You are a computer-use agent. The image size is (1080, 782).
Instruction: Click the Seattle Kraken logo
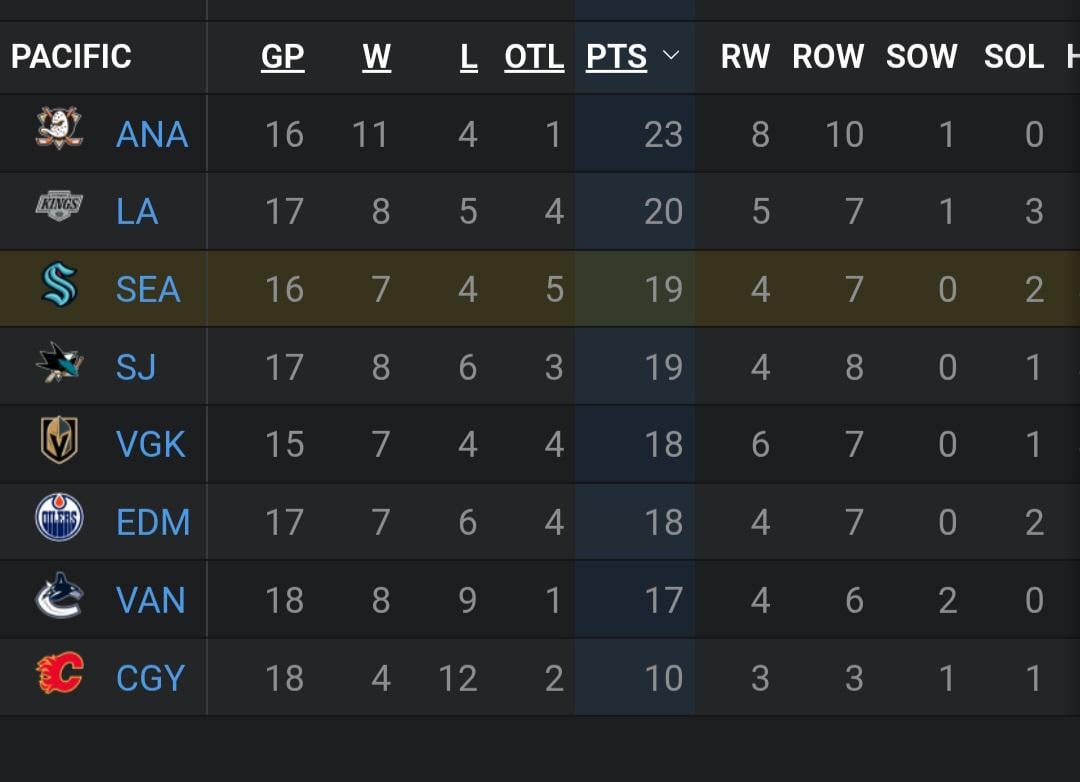coord(62,289)
